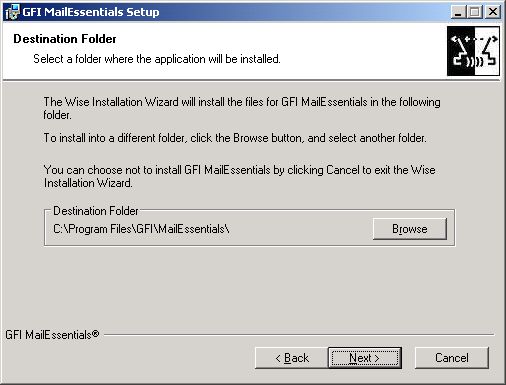Click the setup installer icon in title bar

pyautogui.click(x=13, y=12)
